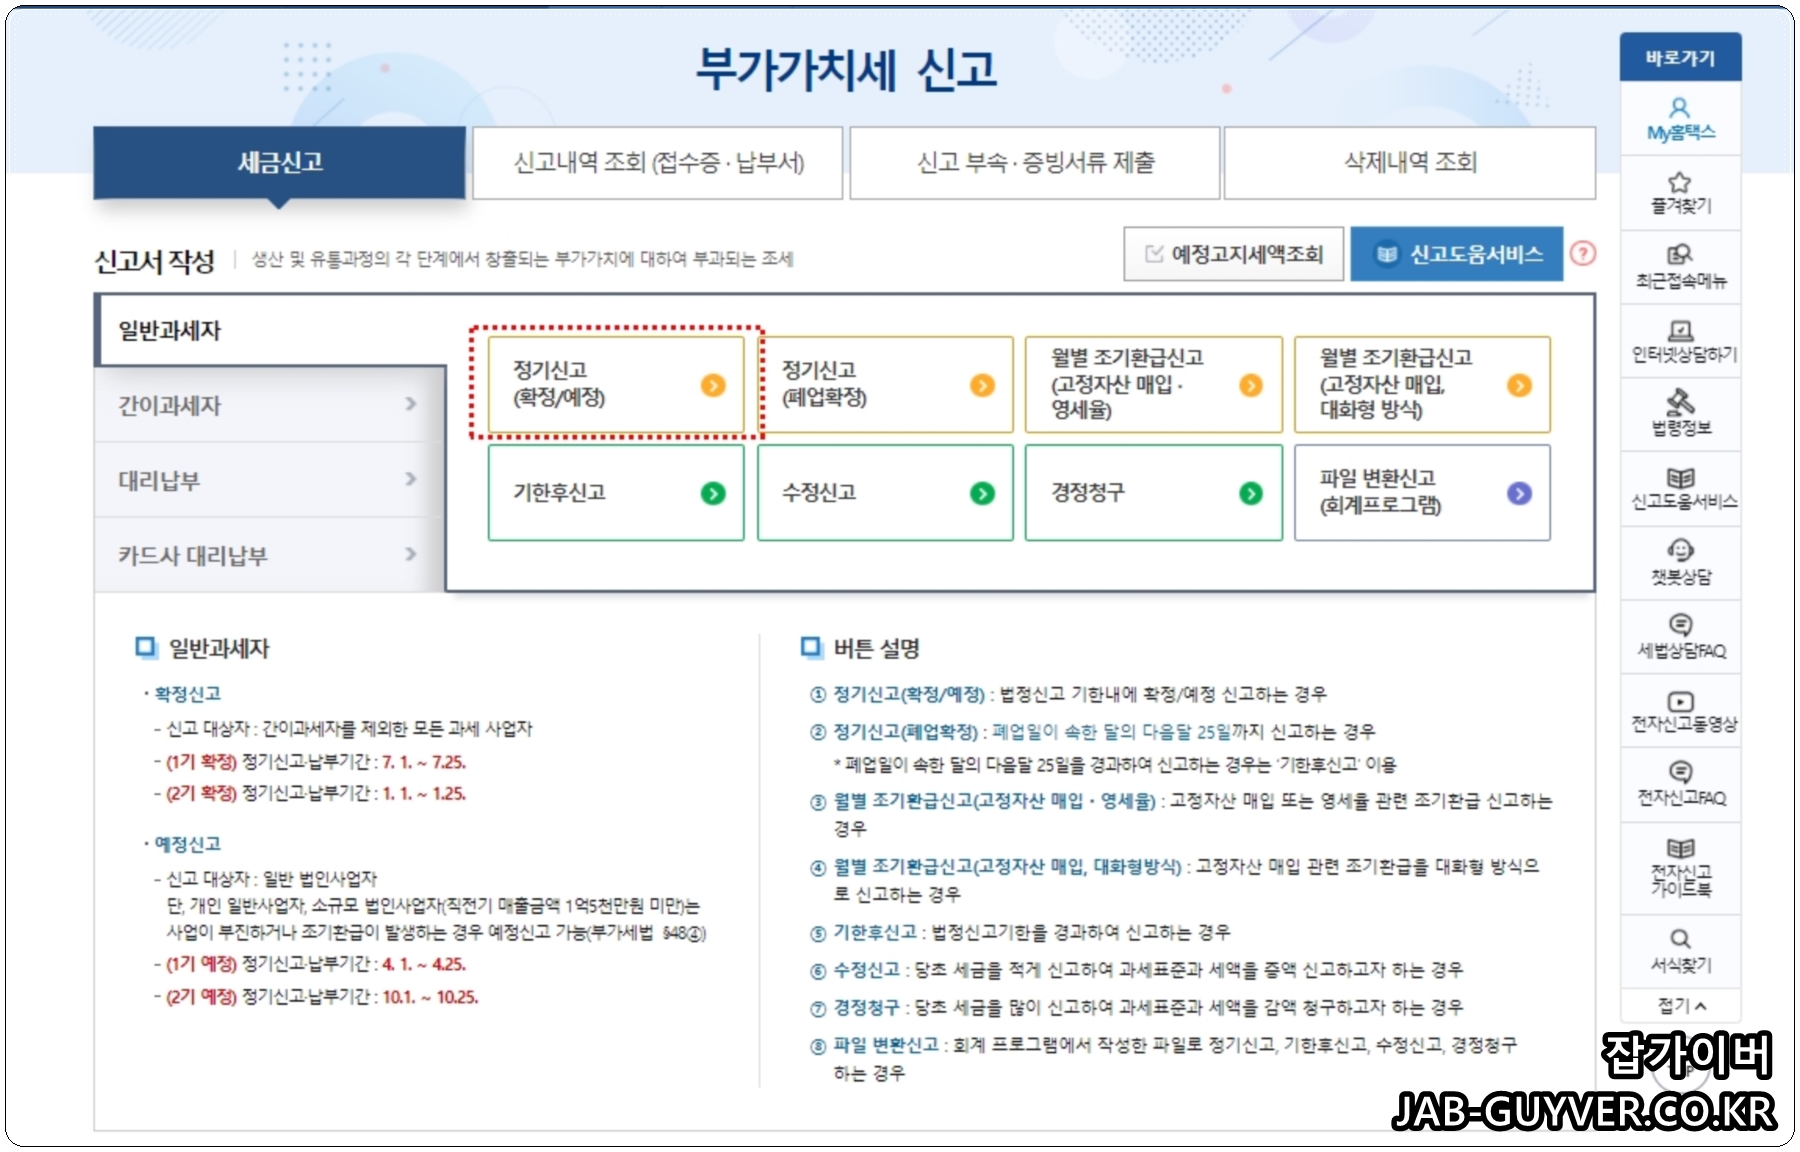This screenshot has height=1152, width=1800.
Task: Open 전자신고 가이드북 in the sidebar
Action: point(1679,868)
